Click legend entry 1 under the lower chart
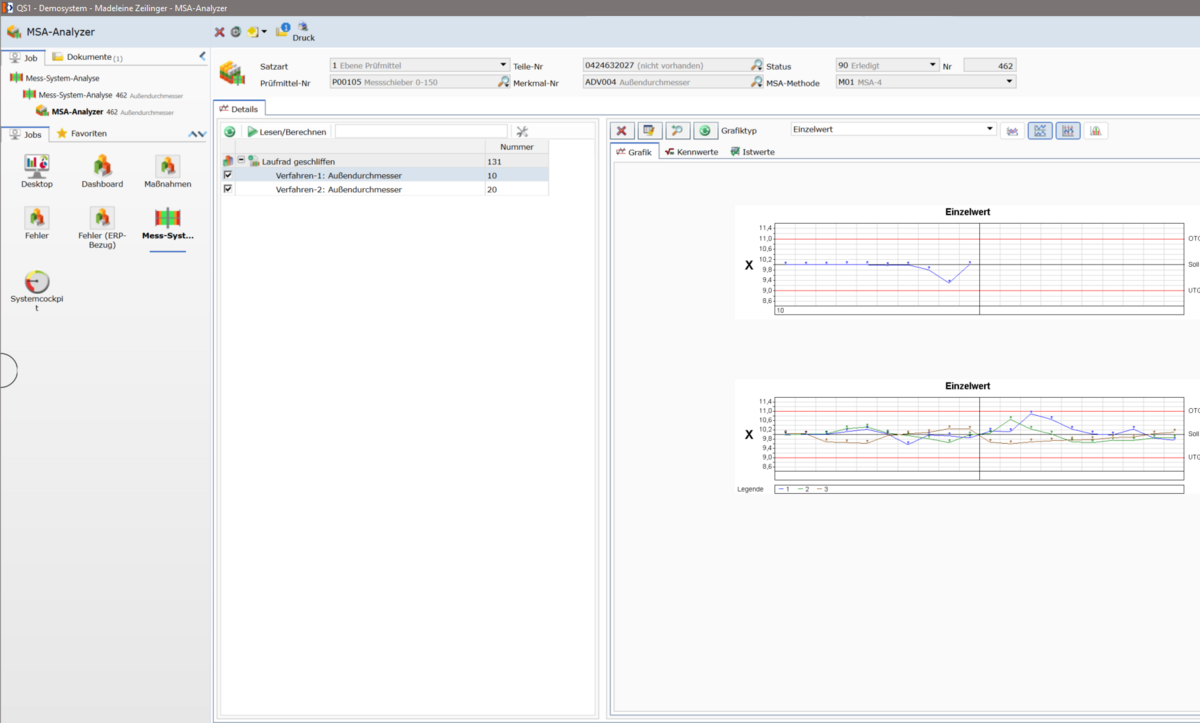This screenshot has height=723, width=1200. (783, 489)
